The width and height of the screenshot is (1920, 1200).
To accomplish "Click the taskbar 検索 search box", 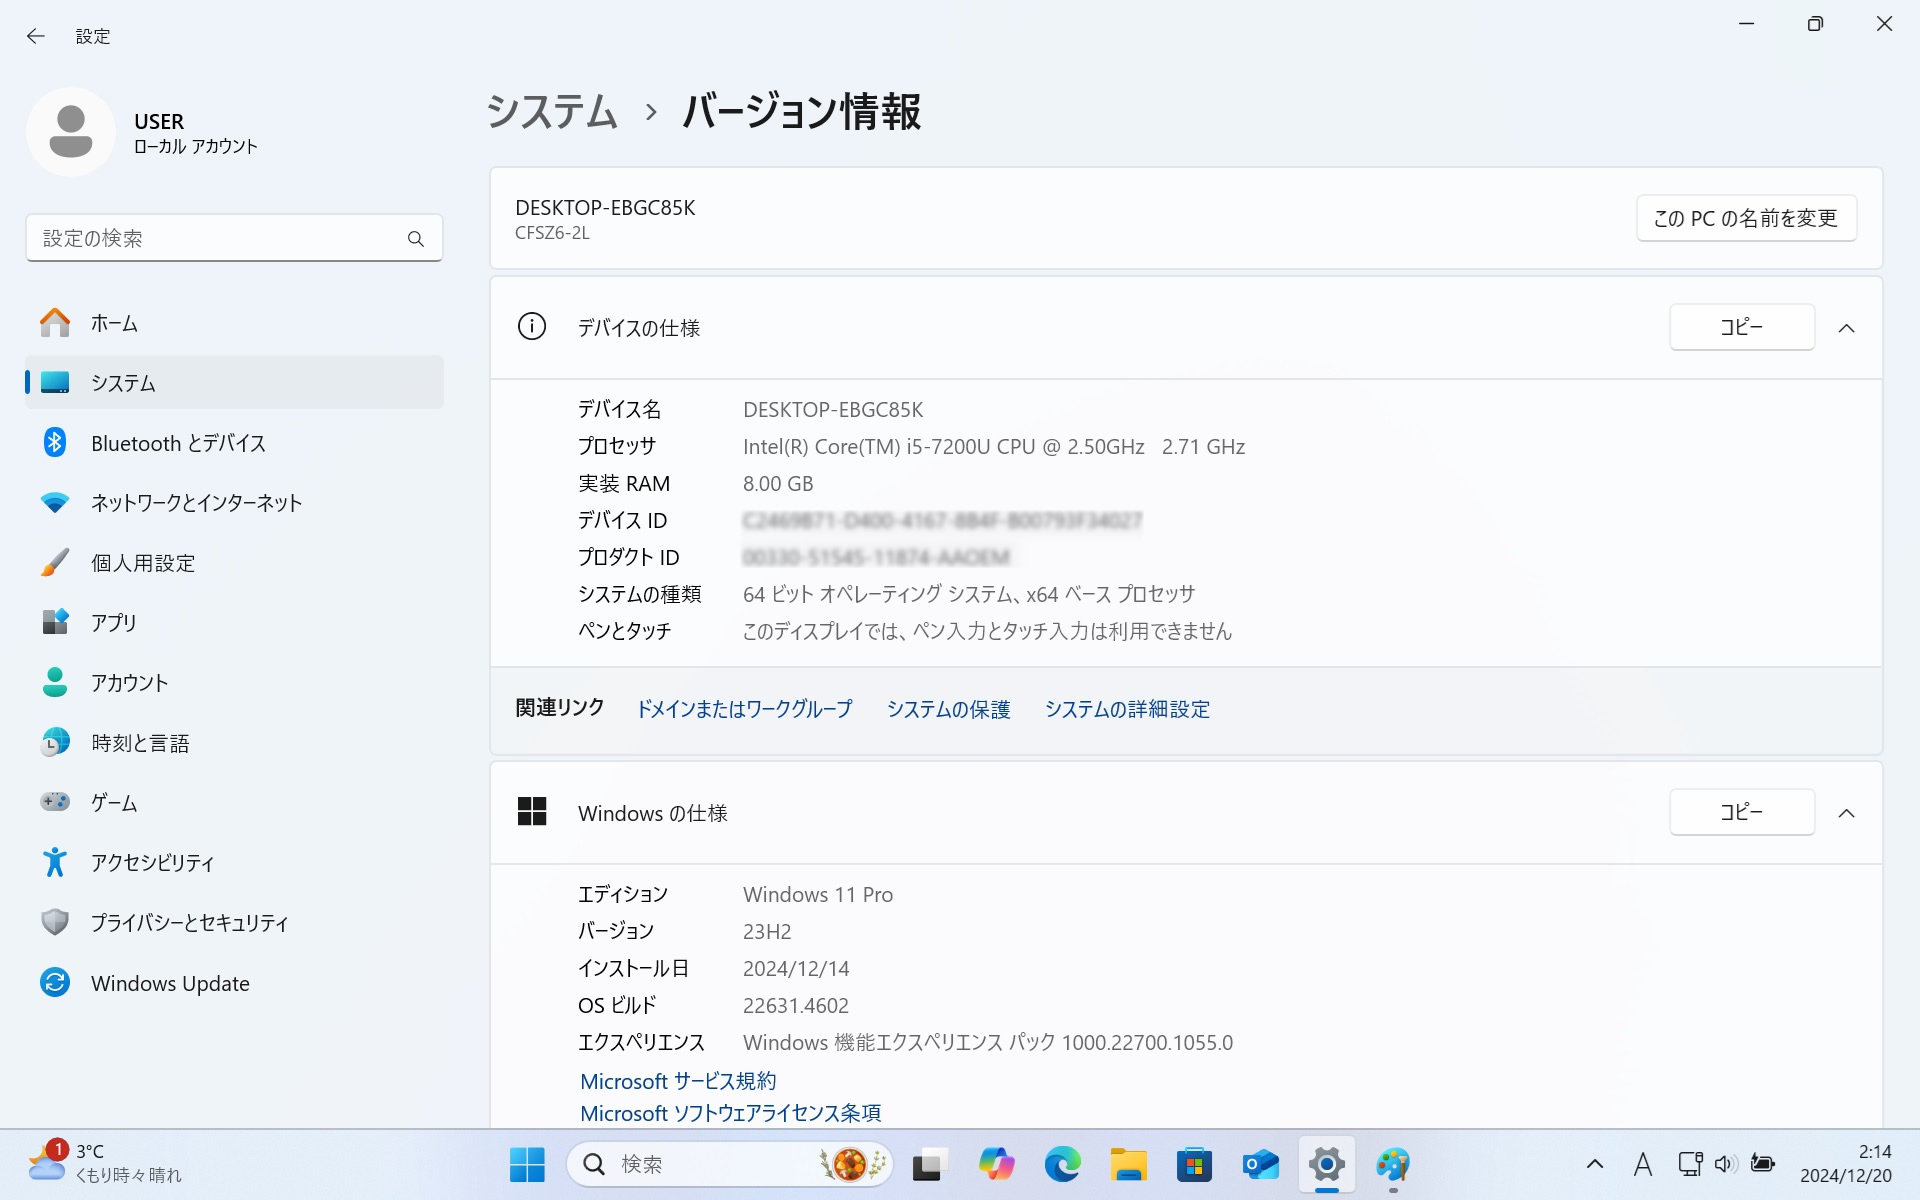I will click(x=730, y=1164).
